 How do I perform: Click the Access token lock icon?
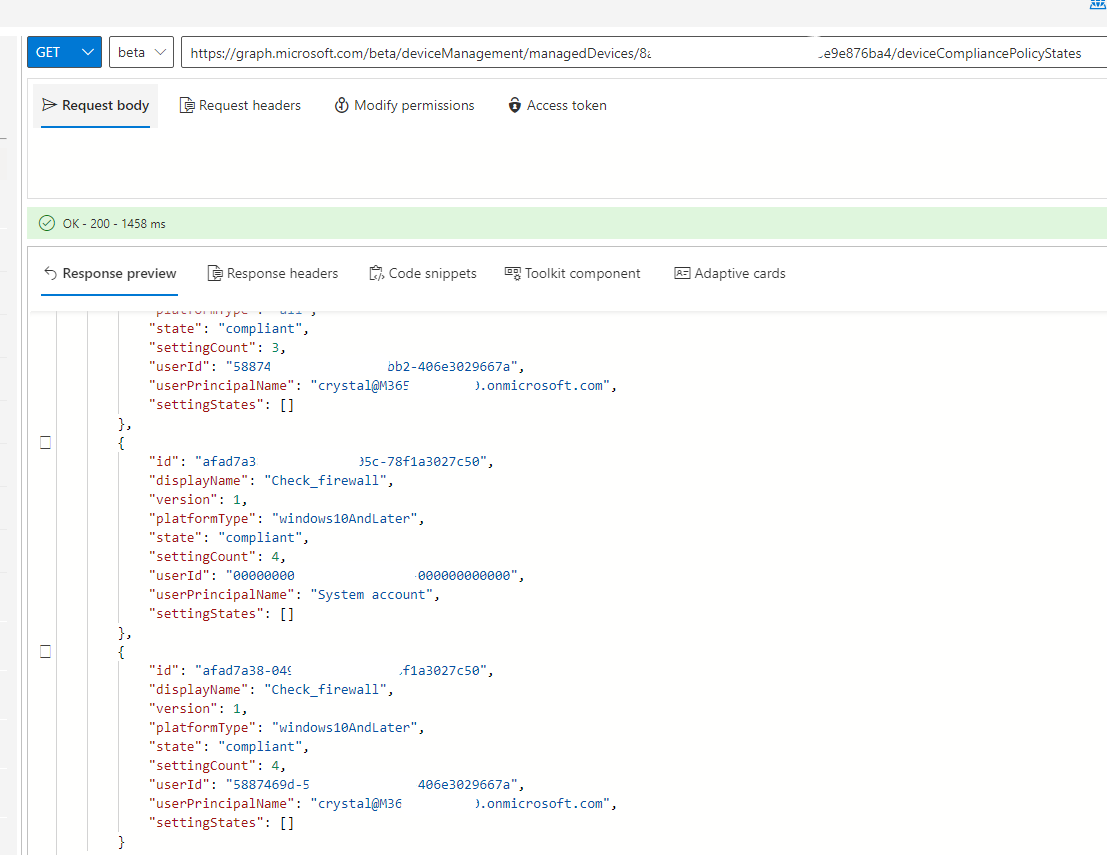[515, 105]
